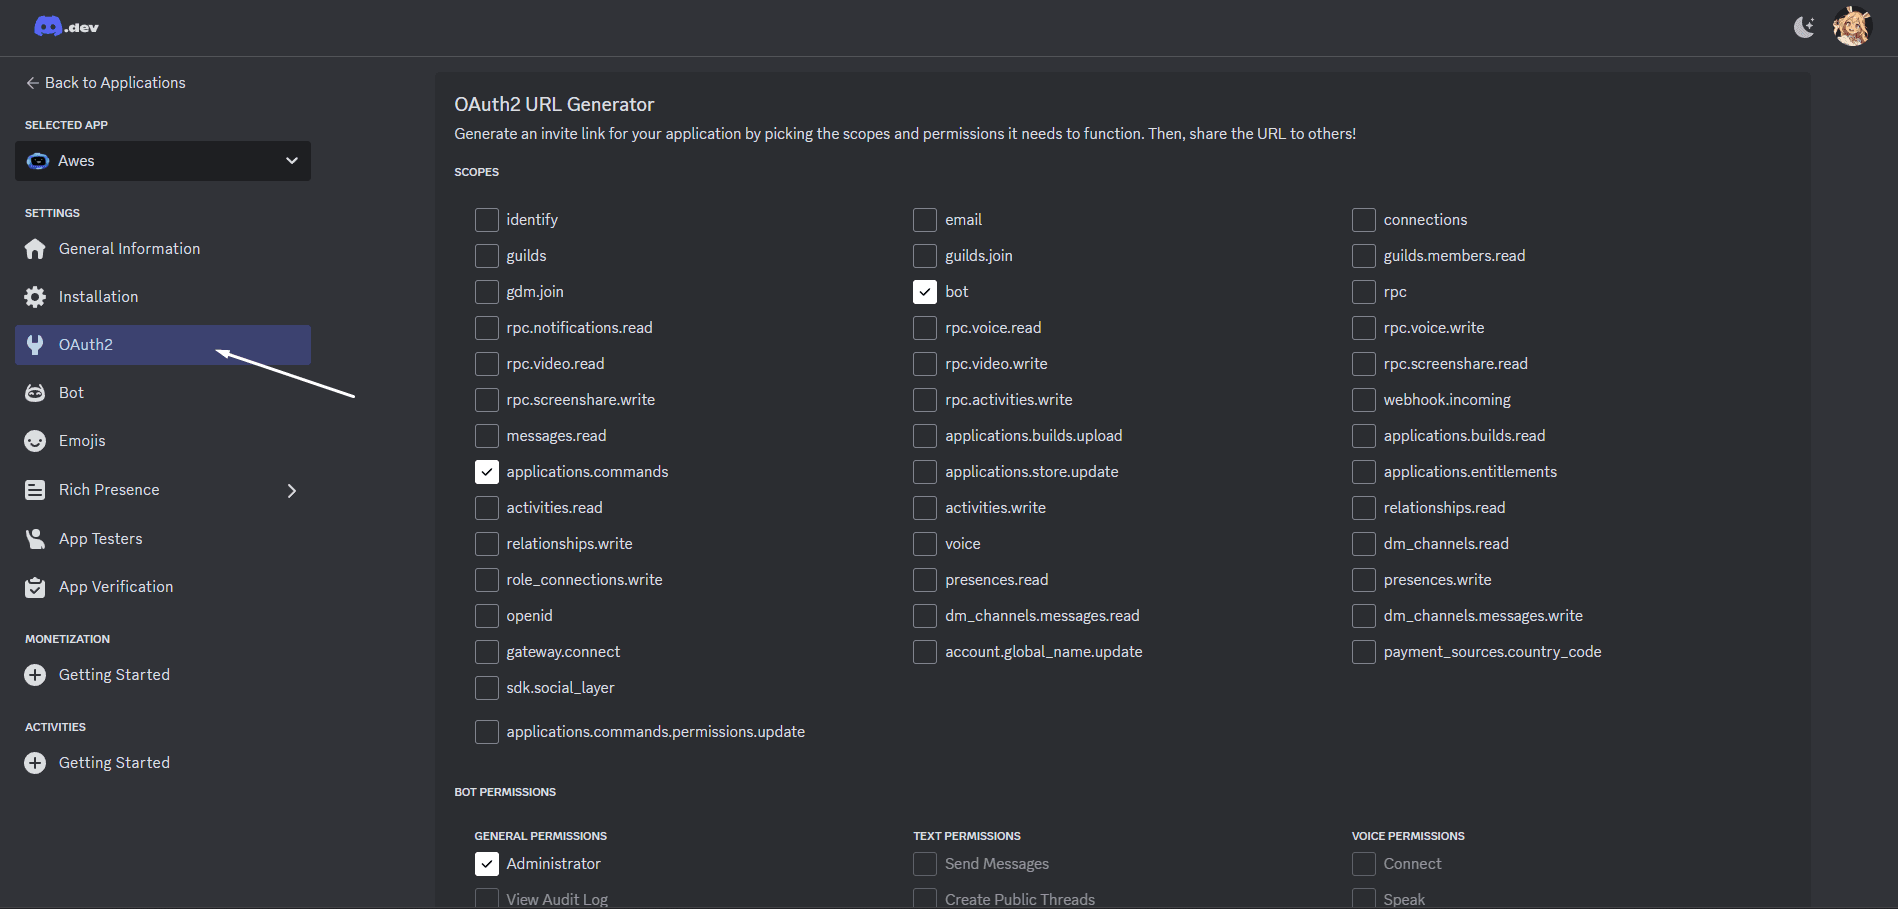Check applications.entitlements scope
This screenshot has width=1898, height=909.
tap(1364, 472)
